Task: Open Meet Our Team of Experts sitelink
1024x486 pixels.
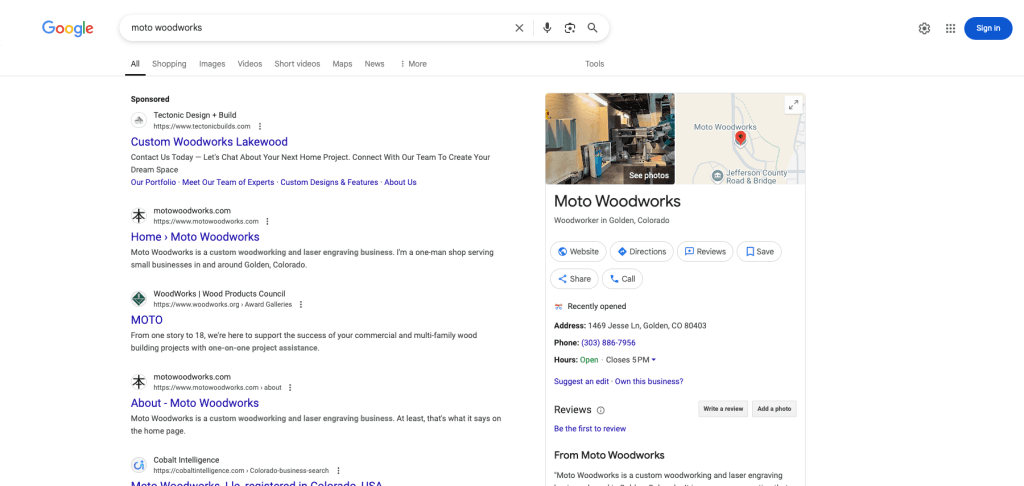Action: (228, 182)
